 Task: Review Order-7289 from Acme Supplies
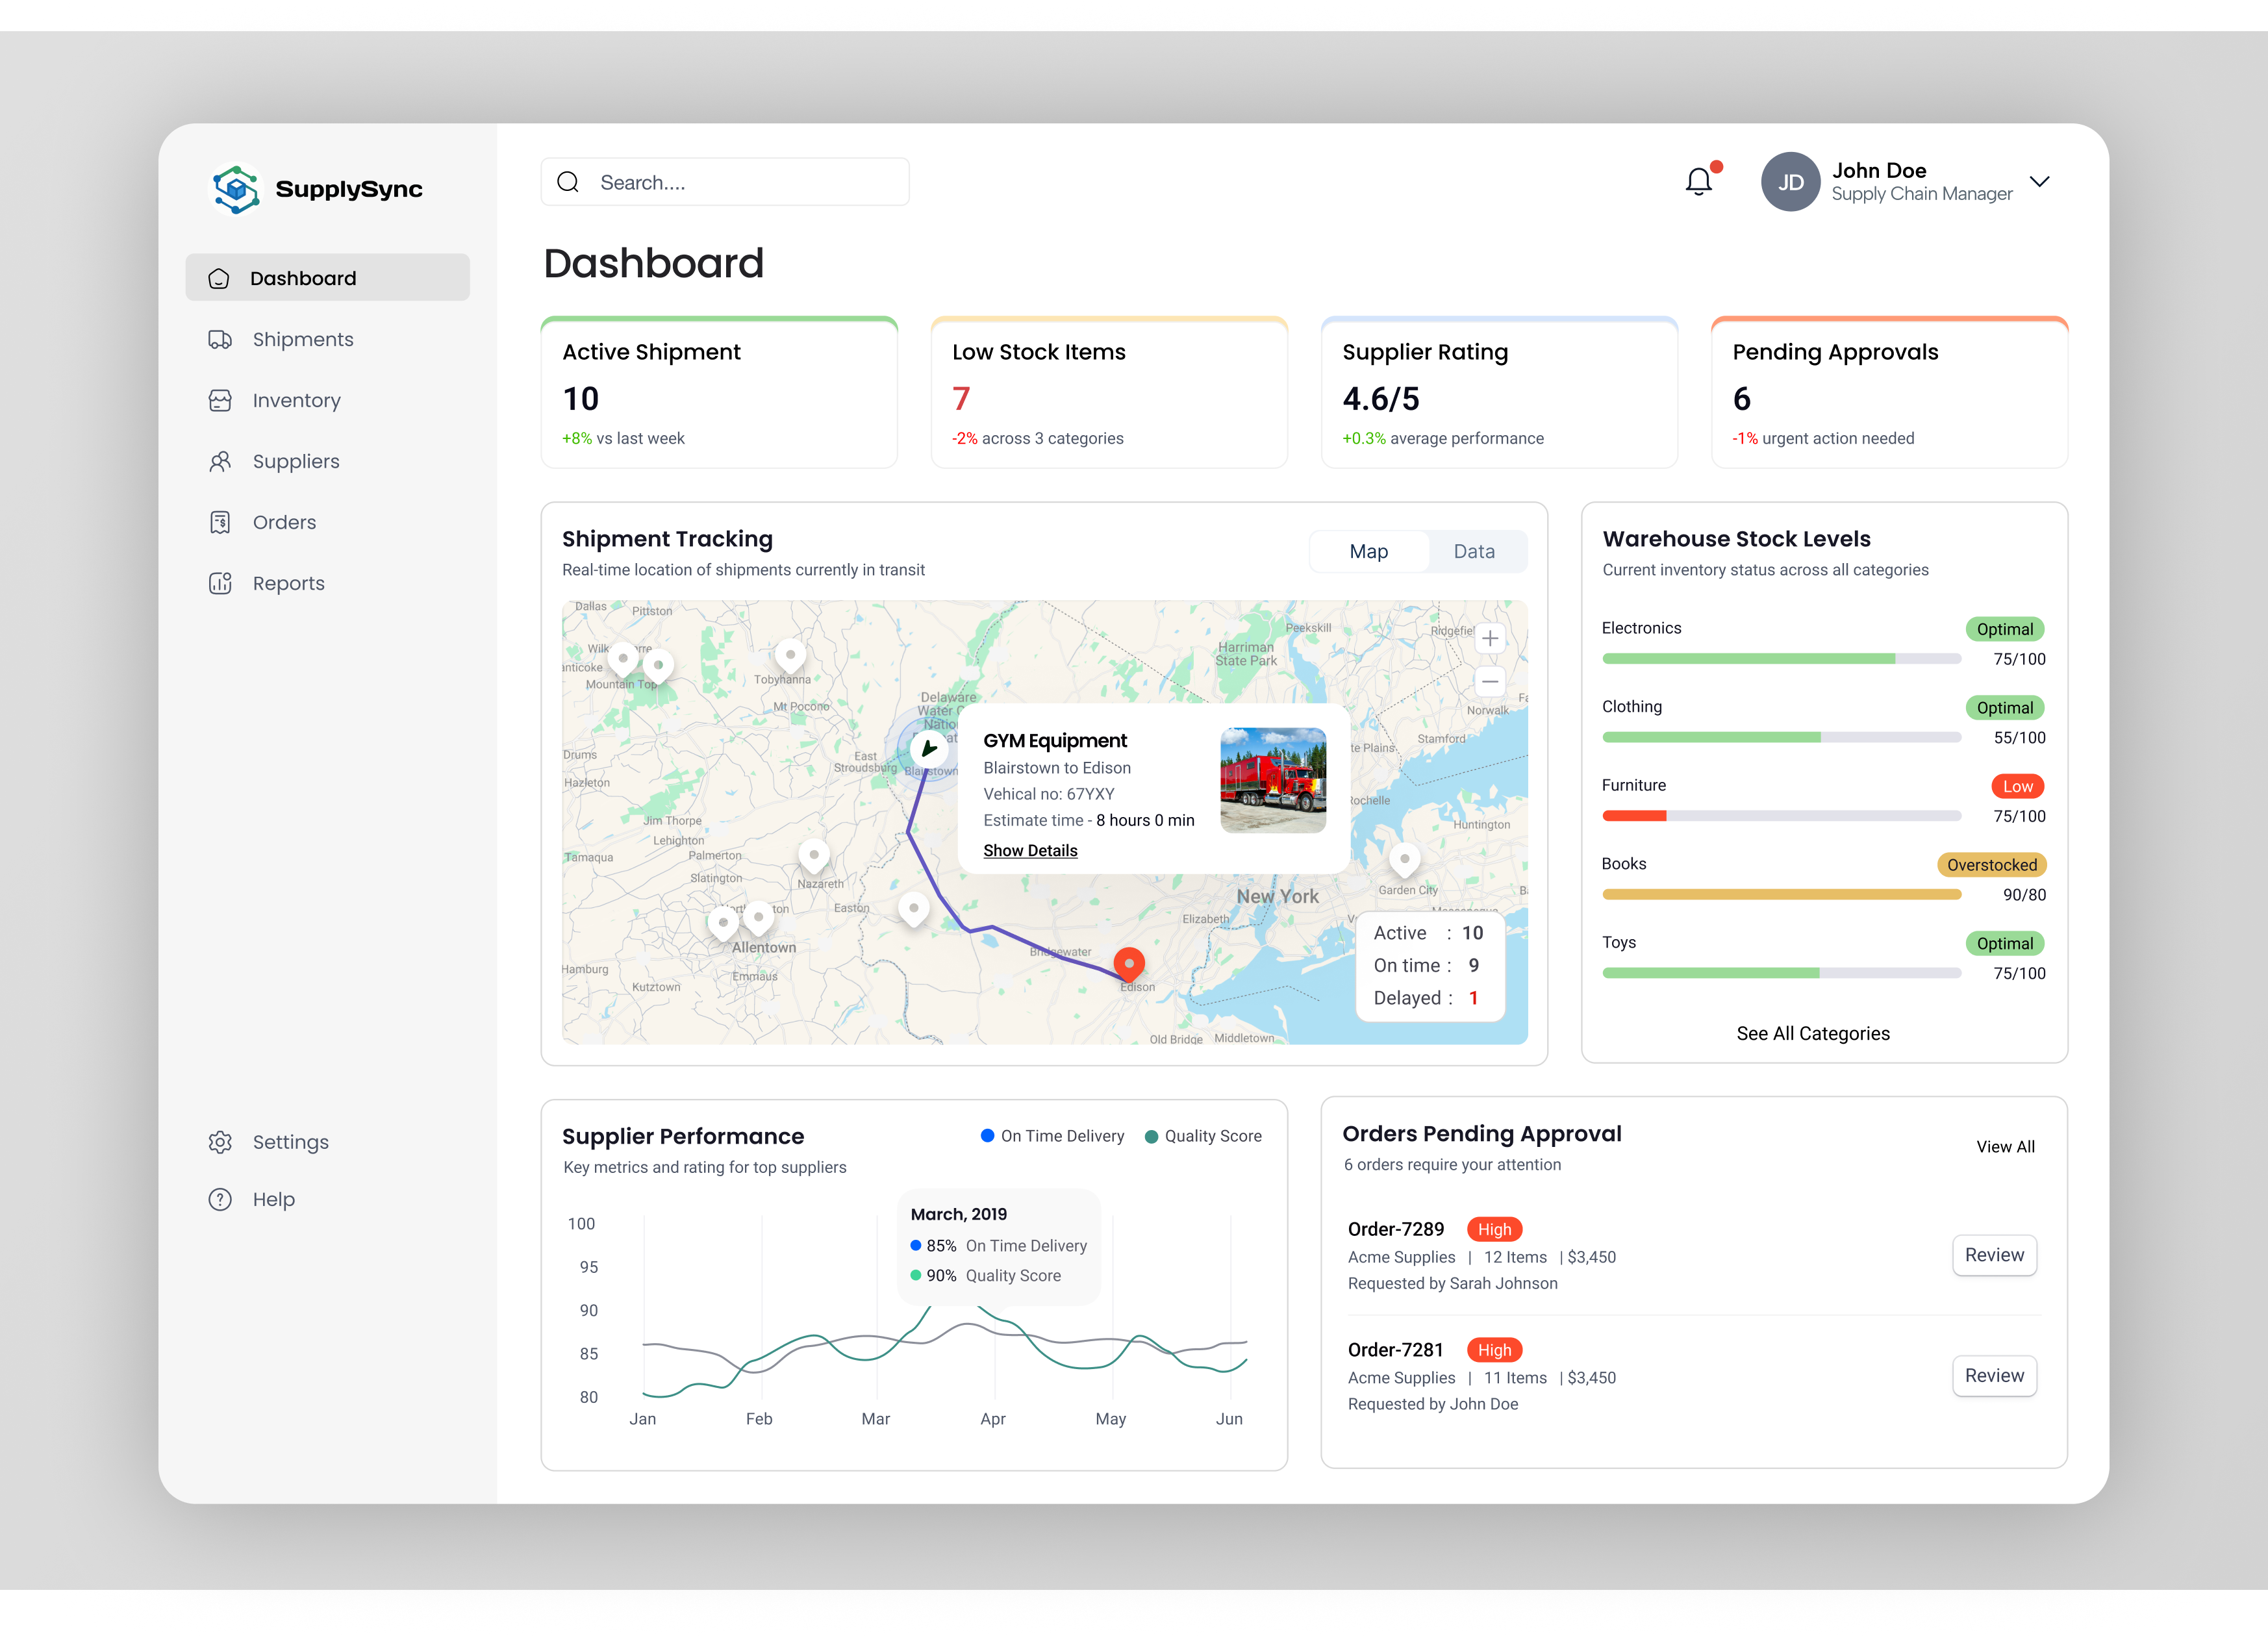pyautogui.click(x=1994, y=1255)
